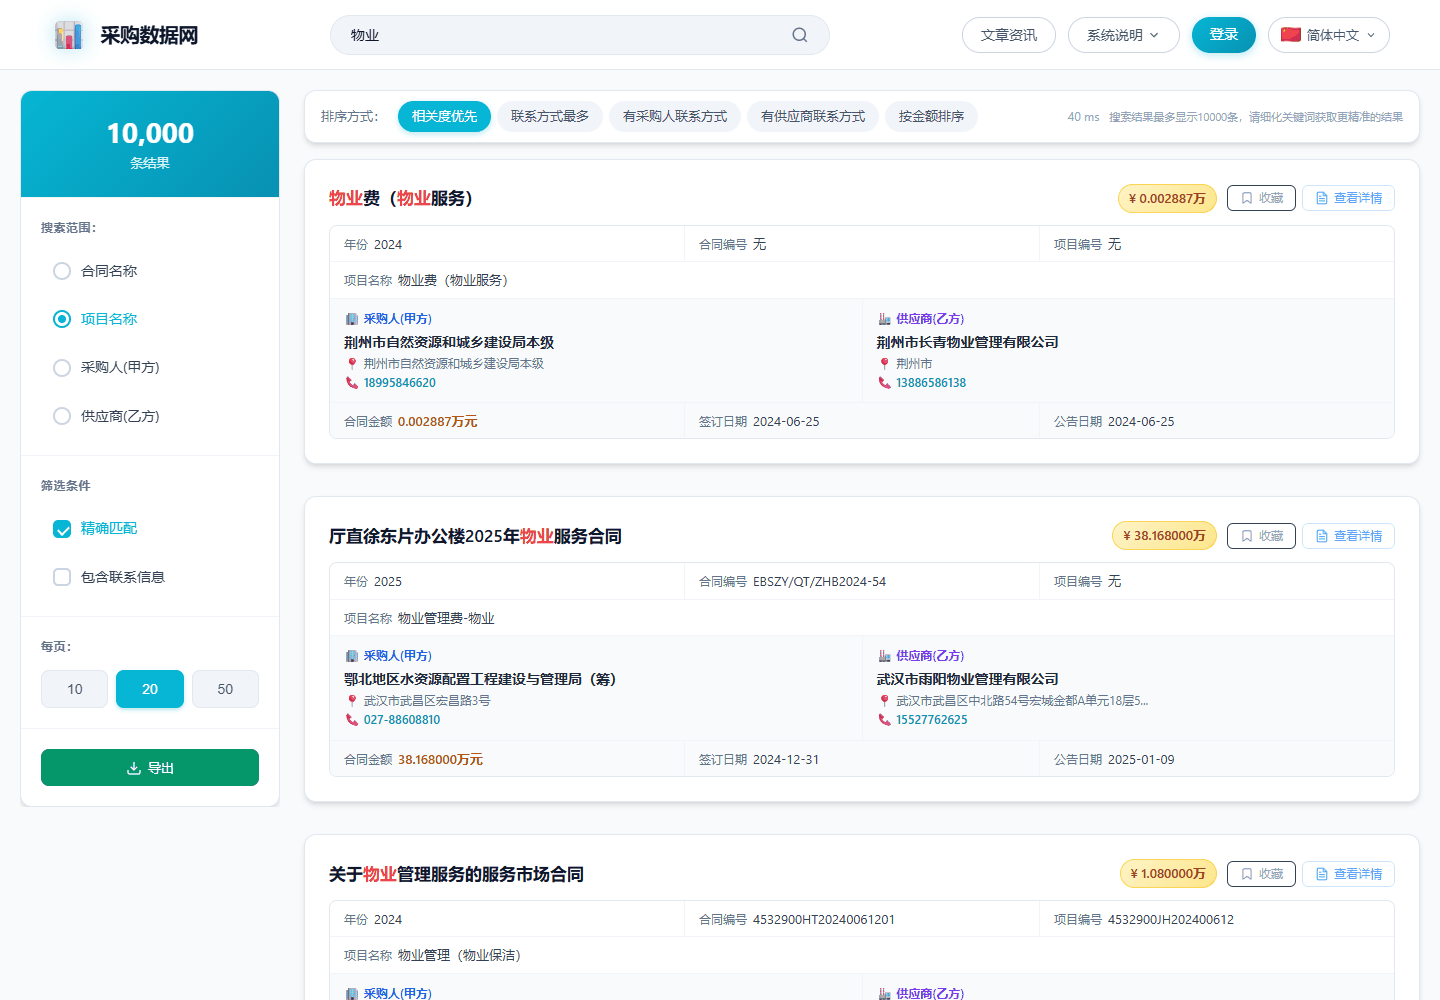This screenshot has height=1000, width=1440.
Task: Click location pin beside supplier city 荆州市
Action: pyautogui.click(x=884, y=364)
